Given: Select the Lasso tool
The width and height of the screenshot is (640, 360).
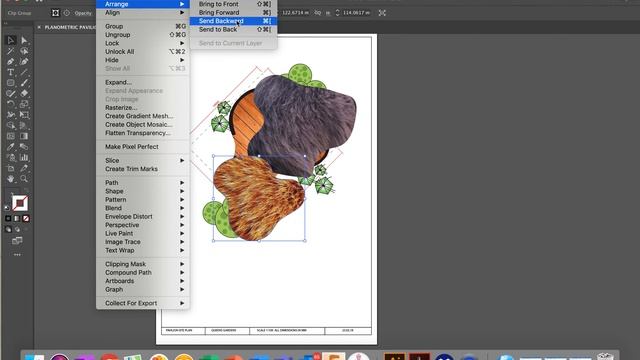Looking at the screenshot, I should point(24,51).
